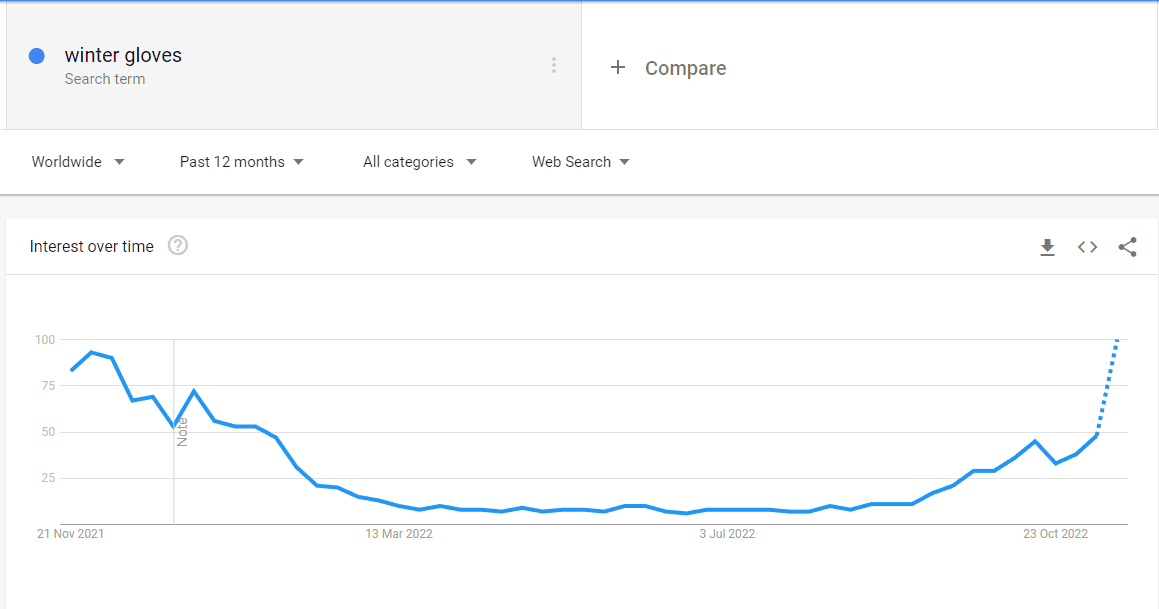Open the Web Search type dropdown
The width and height of the screenshot is (1159, 609).
581,162
